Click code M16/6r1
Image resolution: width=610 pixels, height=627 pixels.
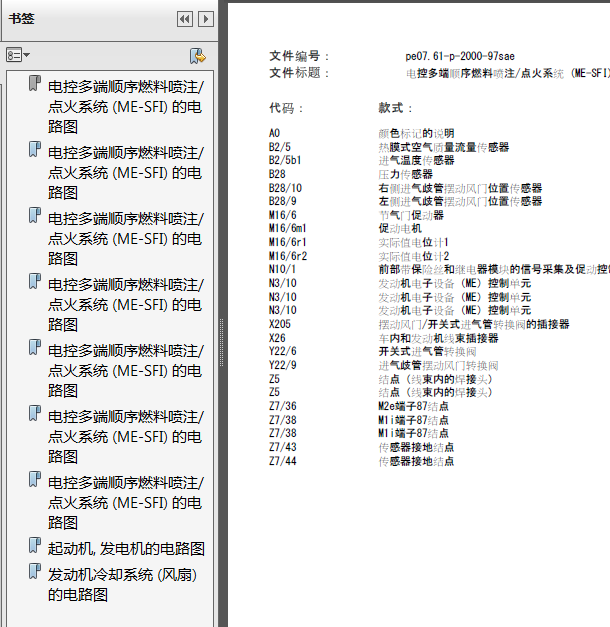(x=288, y=242)
